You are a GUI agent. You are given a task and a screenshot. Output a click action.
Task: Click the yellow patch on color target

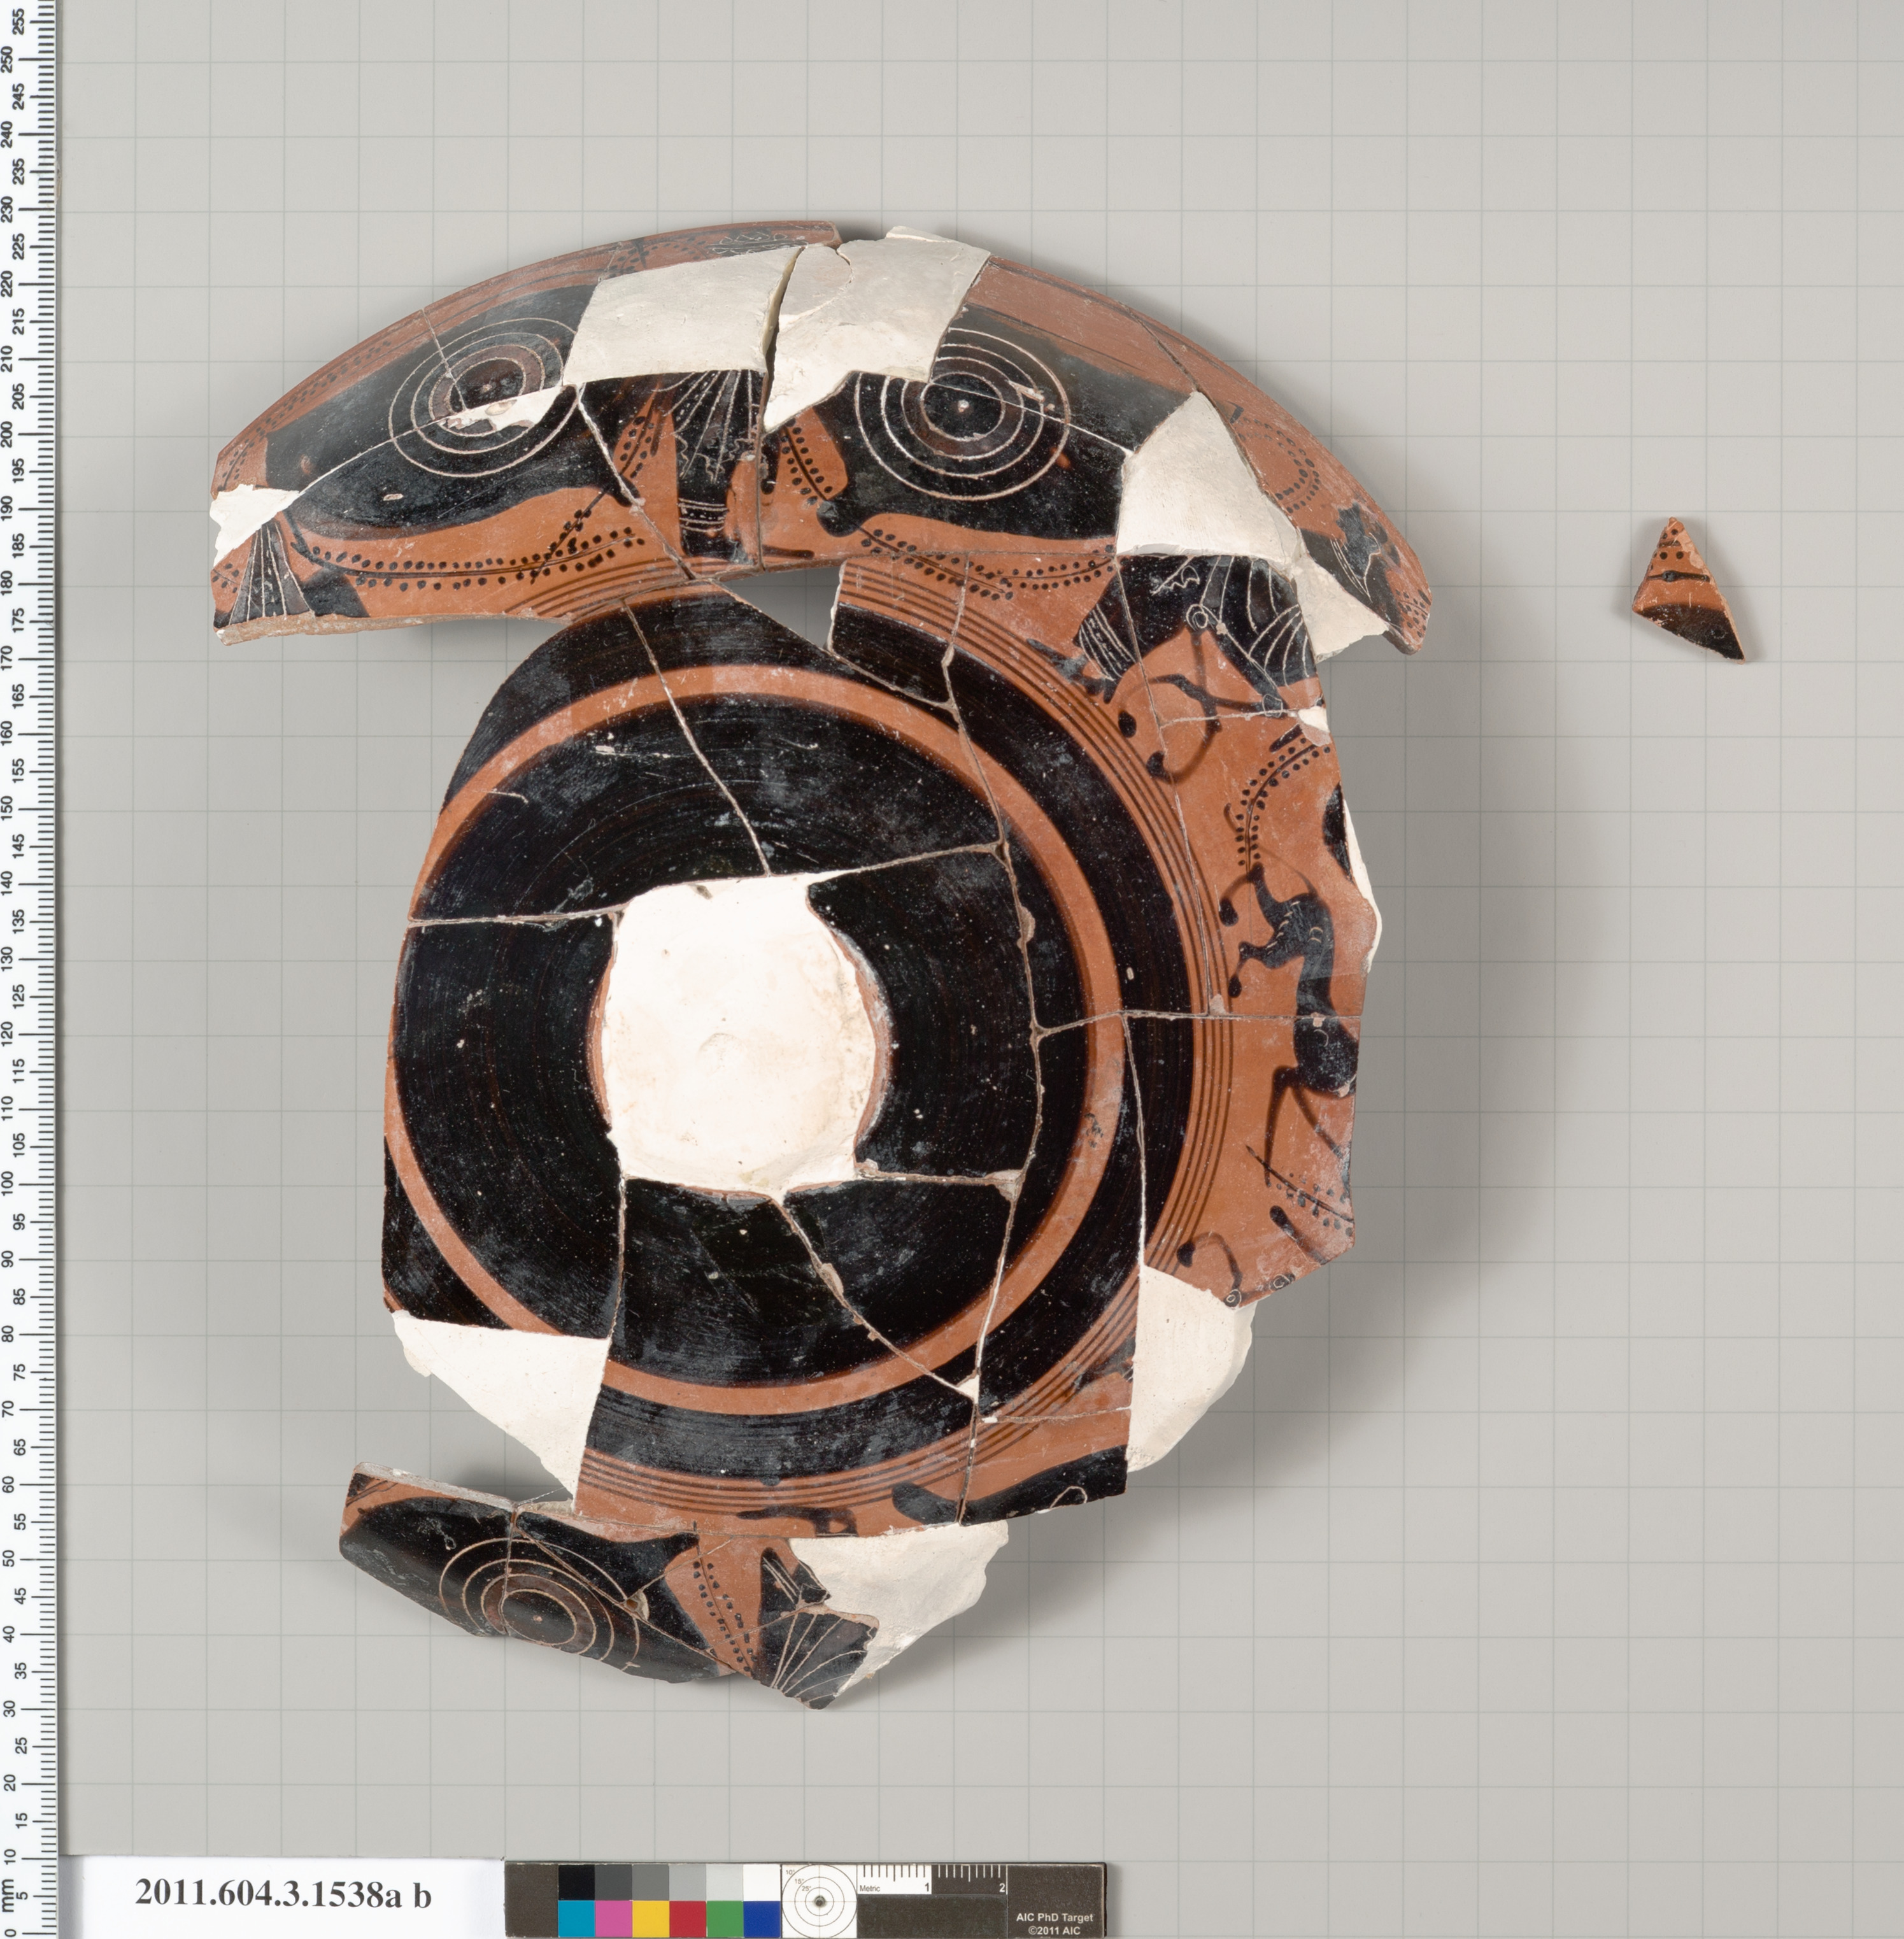coord(650,1918)
